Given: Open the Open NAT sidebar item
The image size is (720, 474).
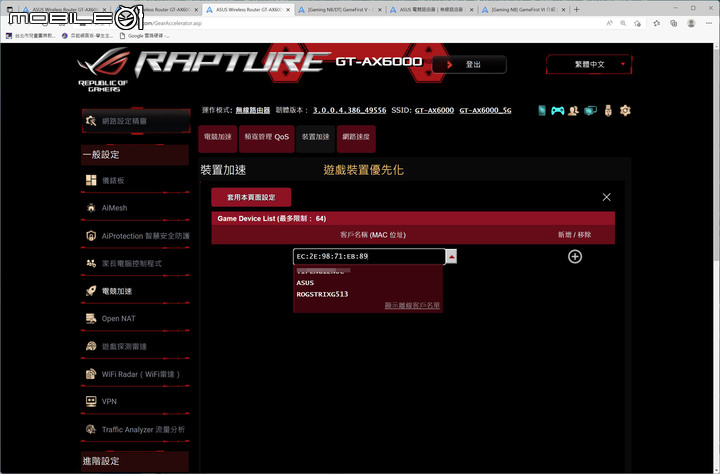Looking at the screenshot, I should (135, 318).
